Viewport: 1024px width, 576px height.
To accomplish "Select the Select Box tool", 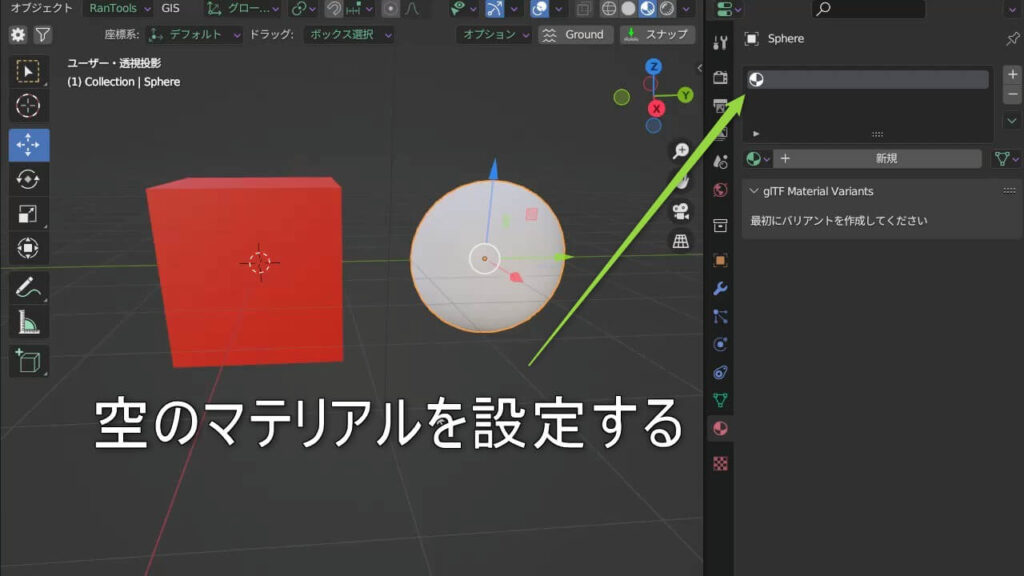I will (28, 71).
